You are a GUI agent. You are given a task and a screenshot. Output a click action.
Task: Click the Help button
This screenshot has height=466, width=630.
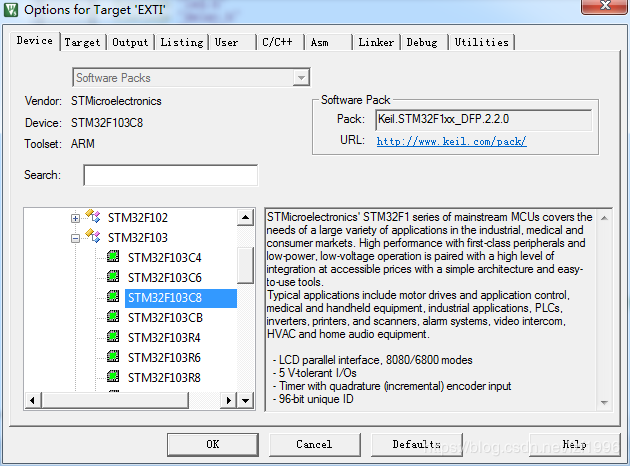[575, 444]
